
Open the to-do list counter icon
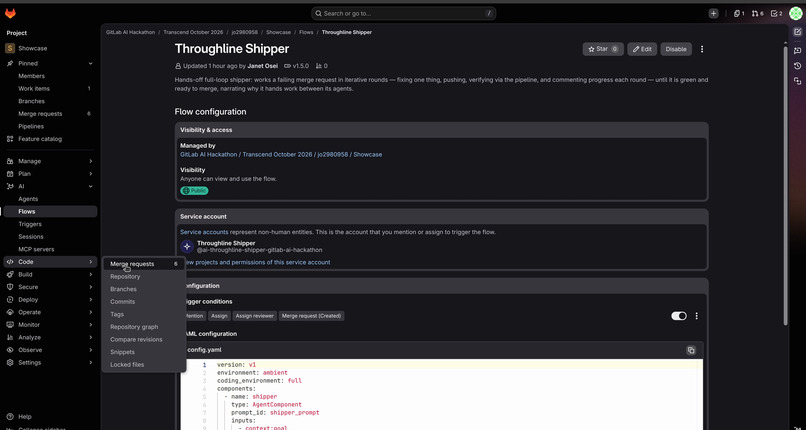(x=776, y=13)
